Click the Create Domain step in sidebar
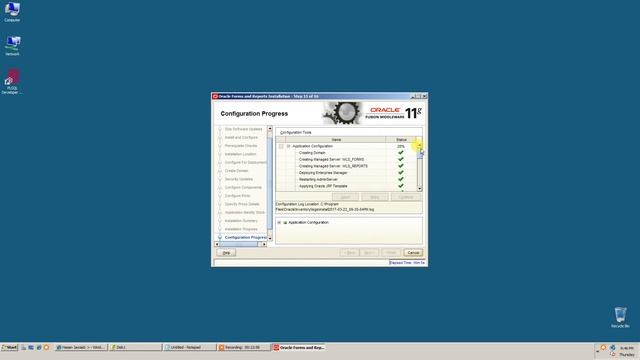 (x=237, y=171)
